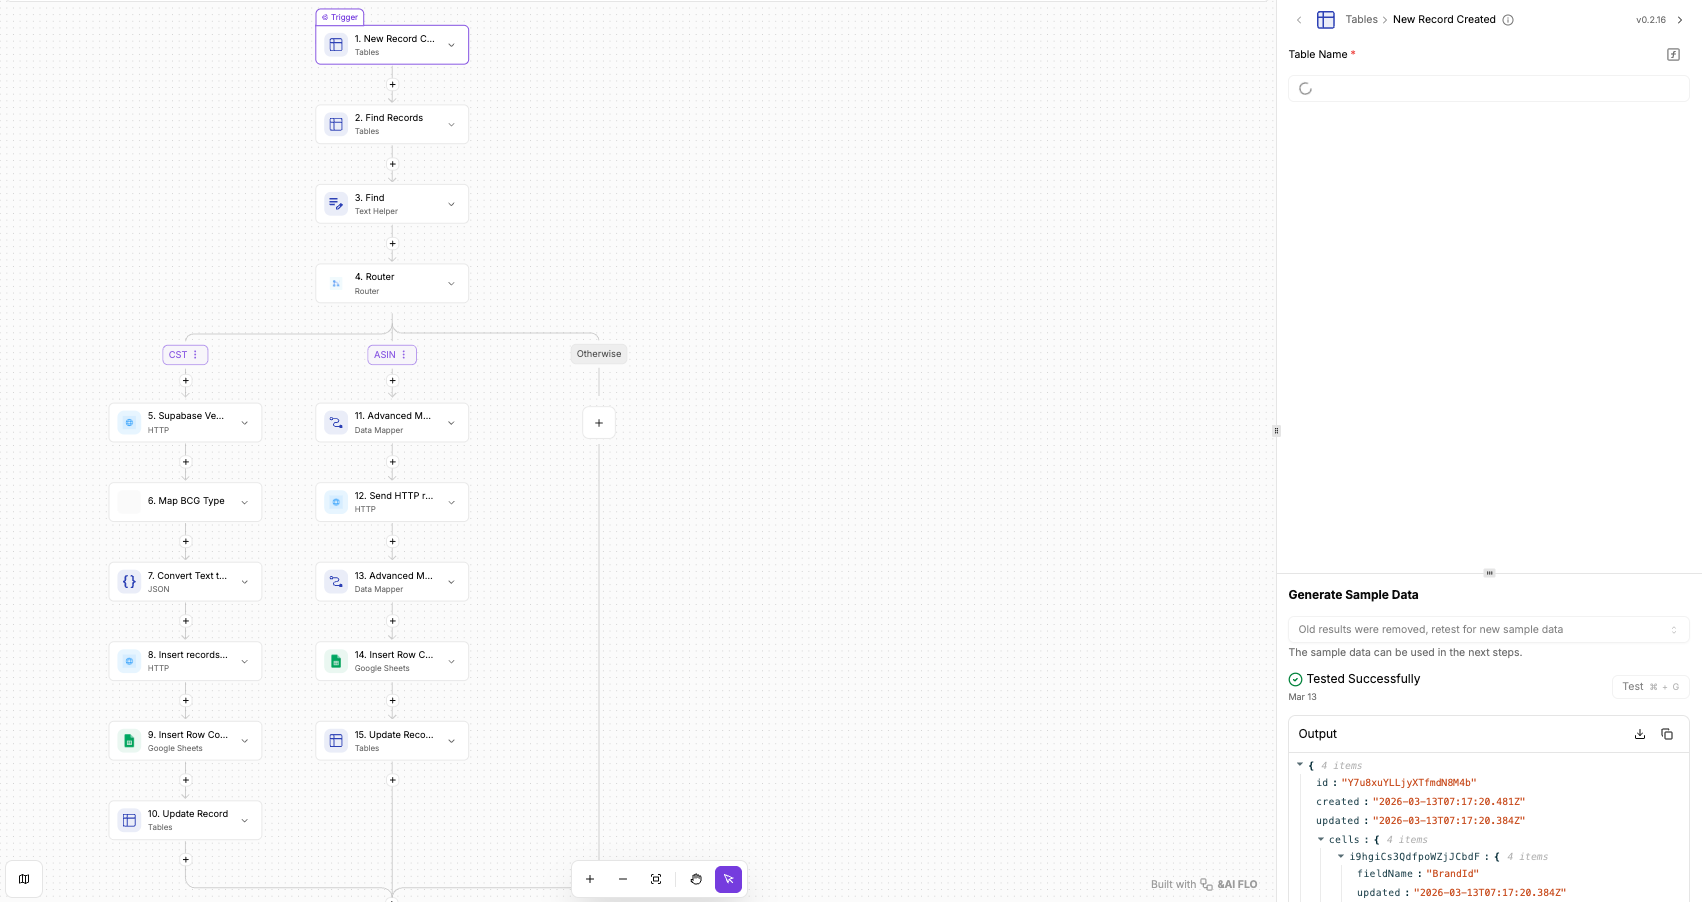This screenshot has width=1702, height=902.
Task: Copy the output sample data
Action: [1667, 734]
